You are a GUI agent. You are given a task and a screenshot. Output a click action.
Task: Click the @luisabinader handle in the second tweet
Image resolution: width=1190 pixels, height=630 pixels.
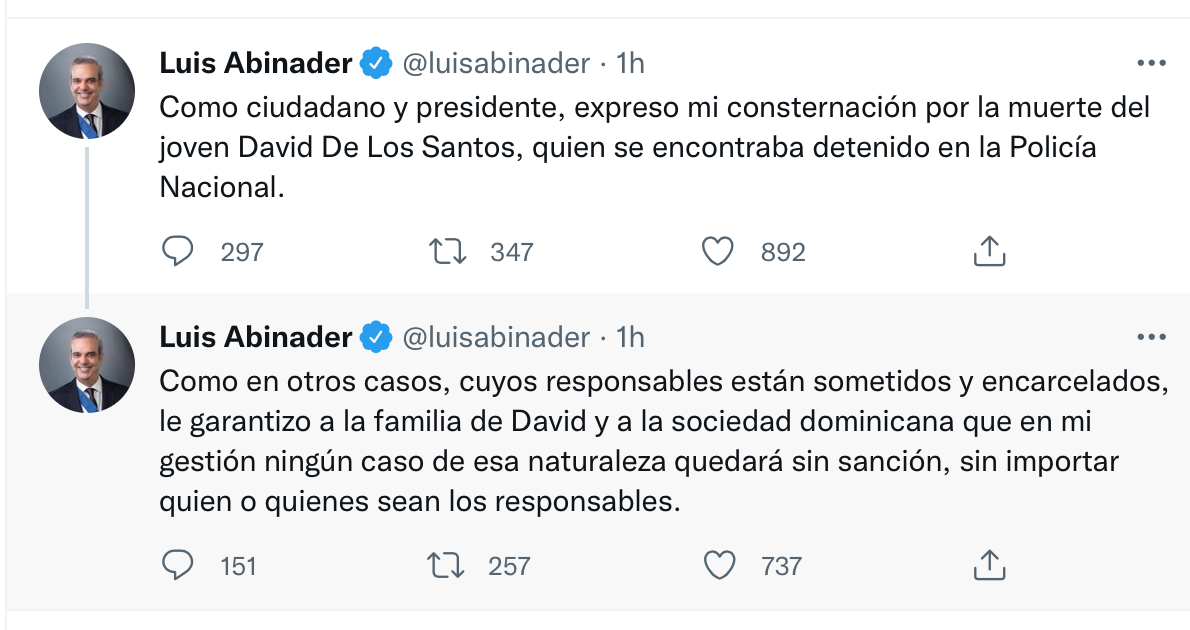(x=496, y=337)
